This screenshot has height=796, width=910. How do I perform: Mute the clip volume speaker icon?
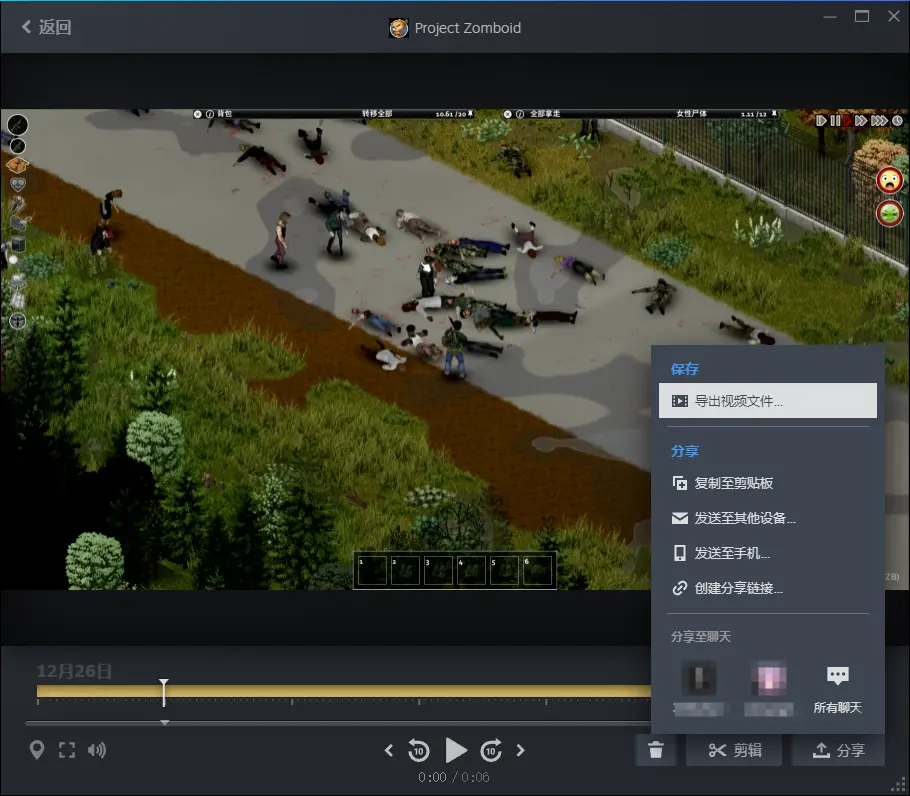(x=97, y=750)
